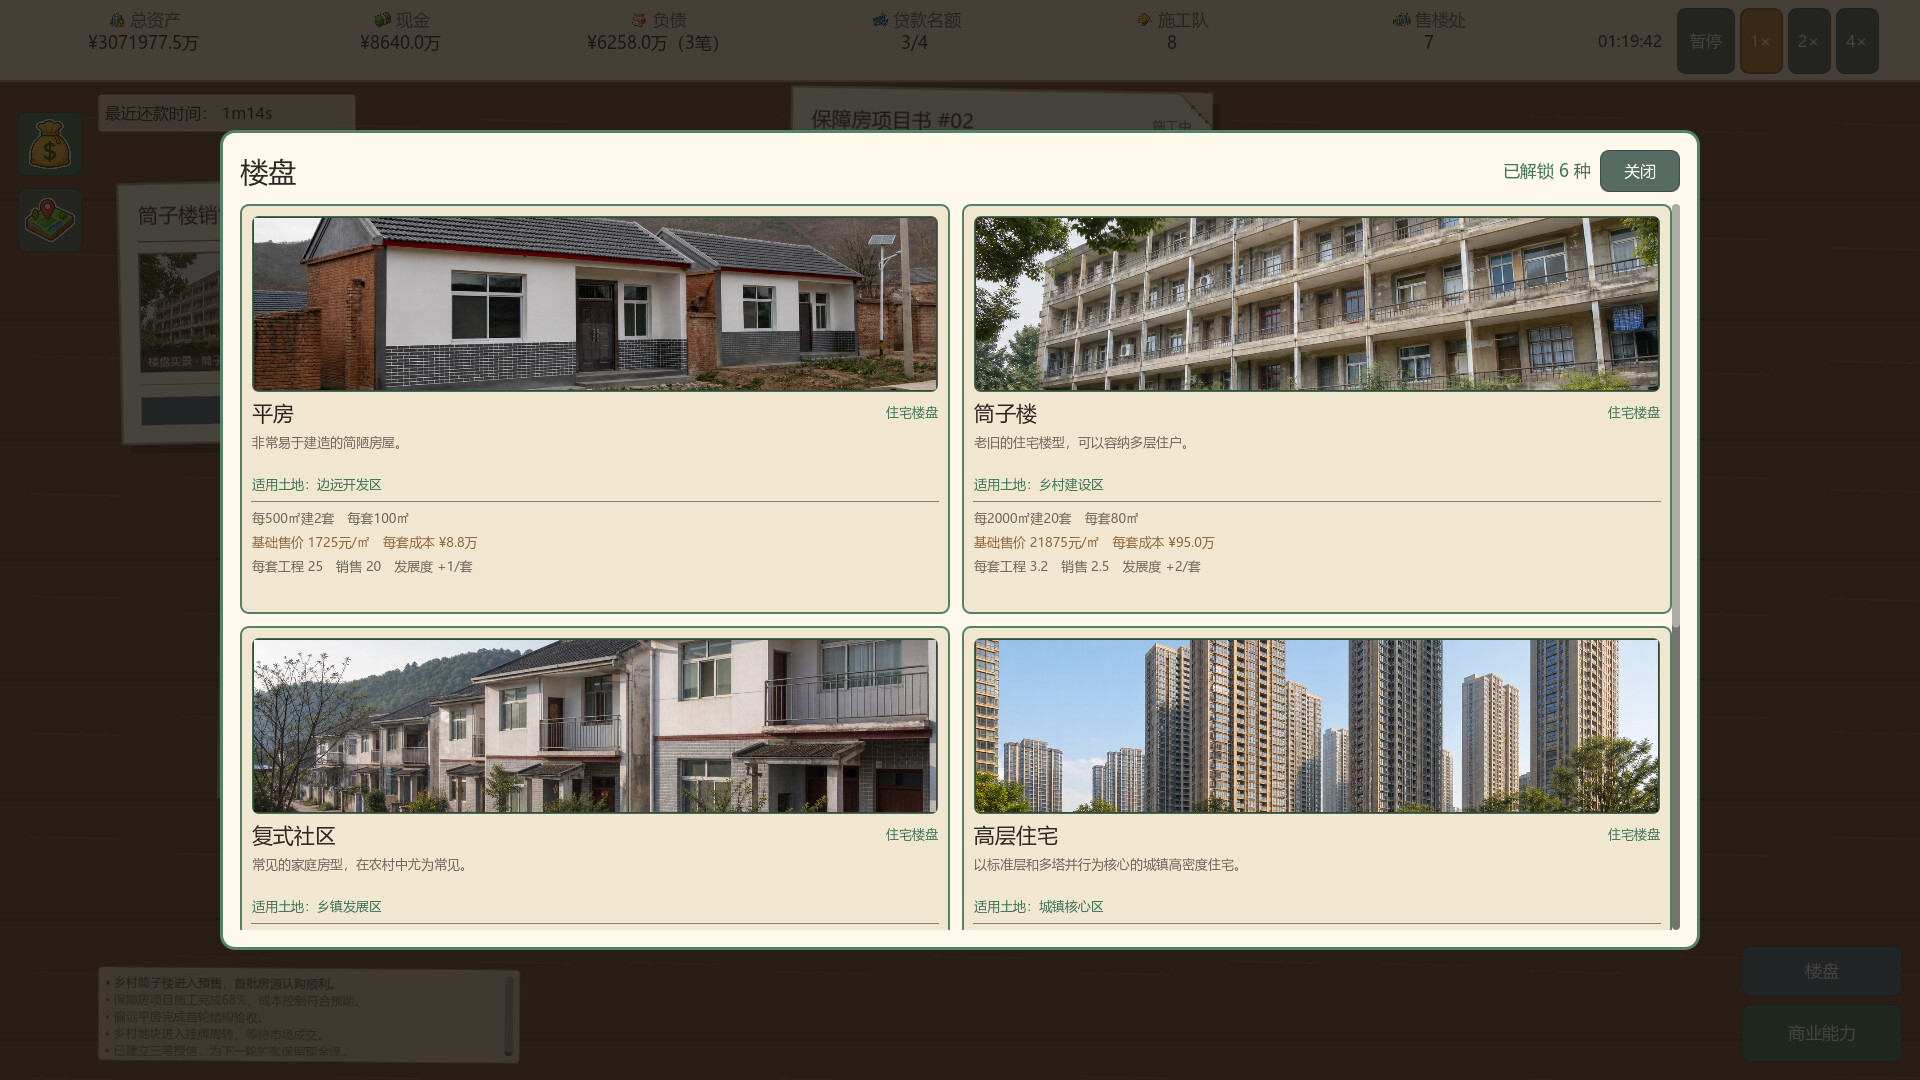
Task: Select the 复式社区 property photo
Action: [595, 726]
